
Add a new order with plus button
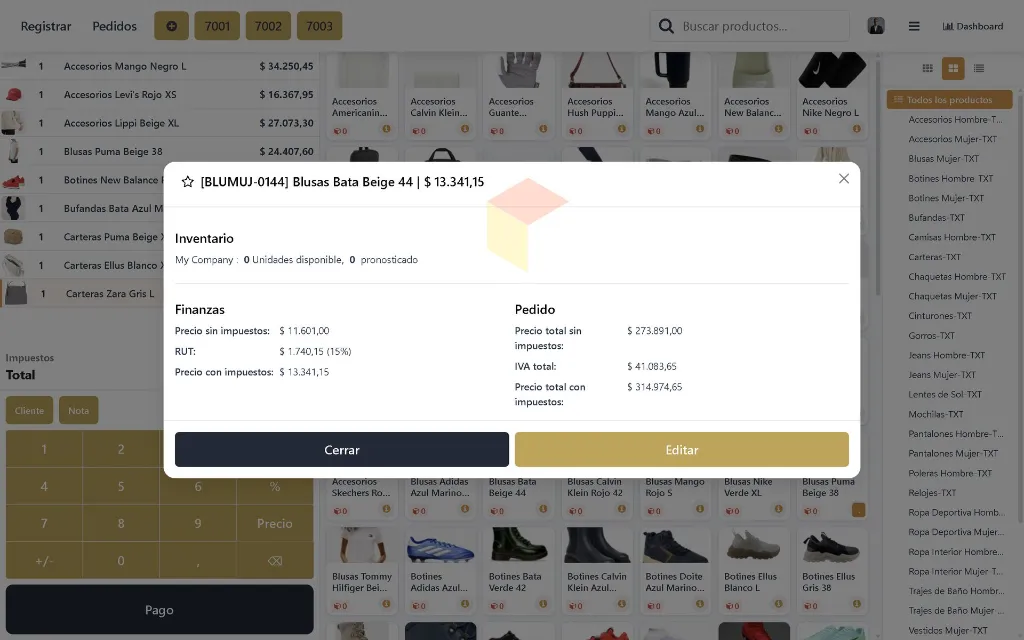tap(171, 26)
